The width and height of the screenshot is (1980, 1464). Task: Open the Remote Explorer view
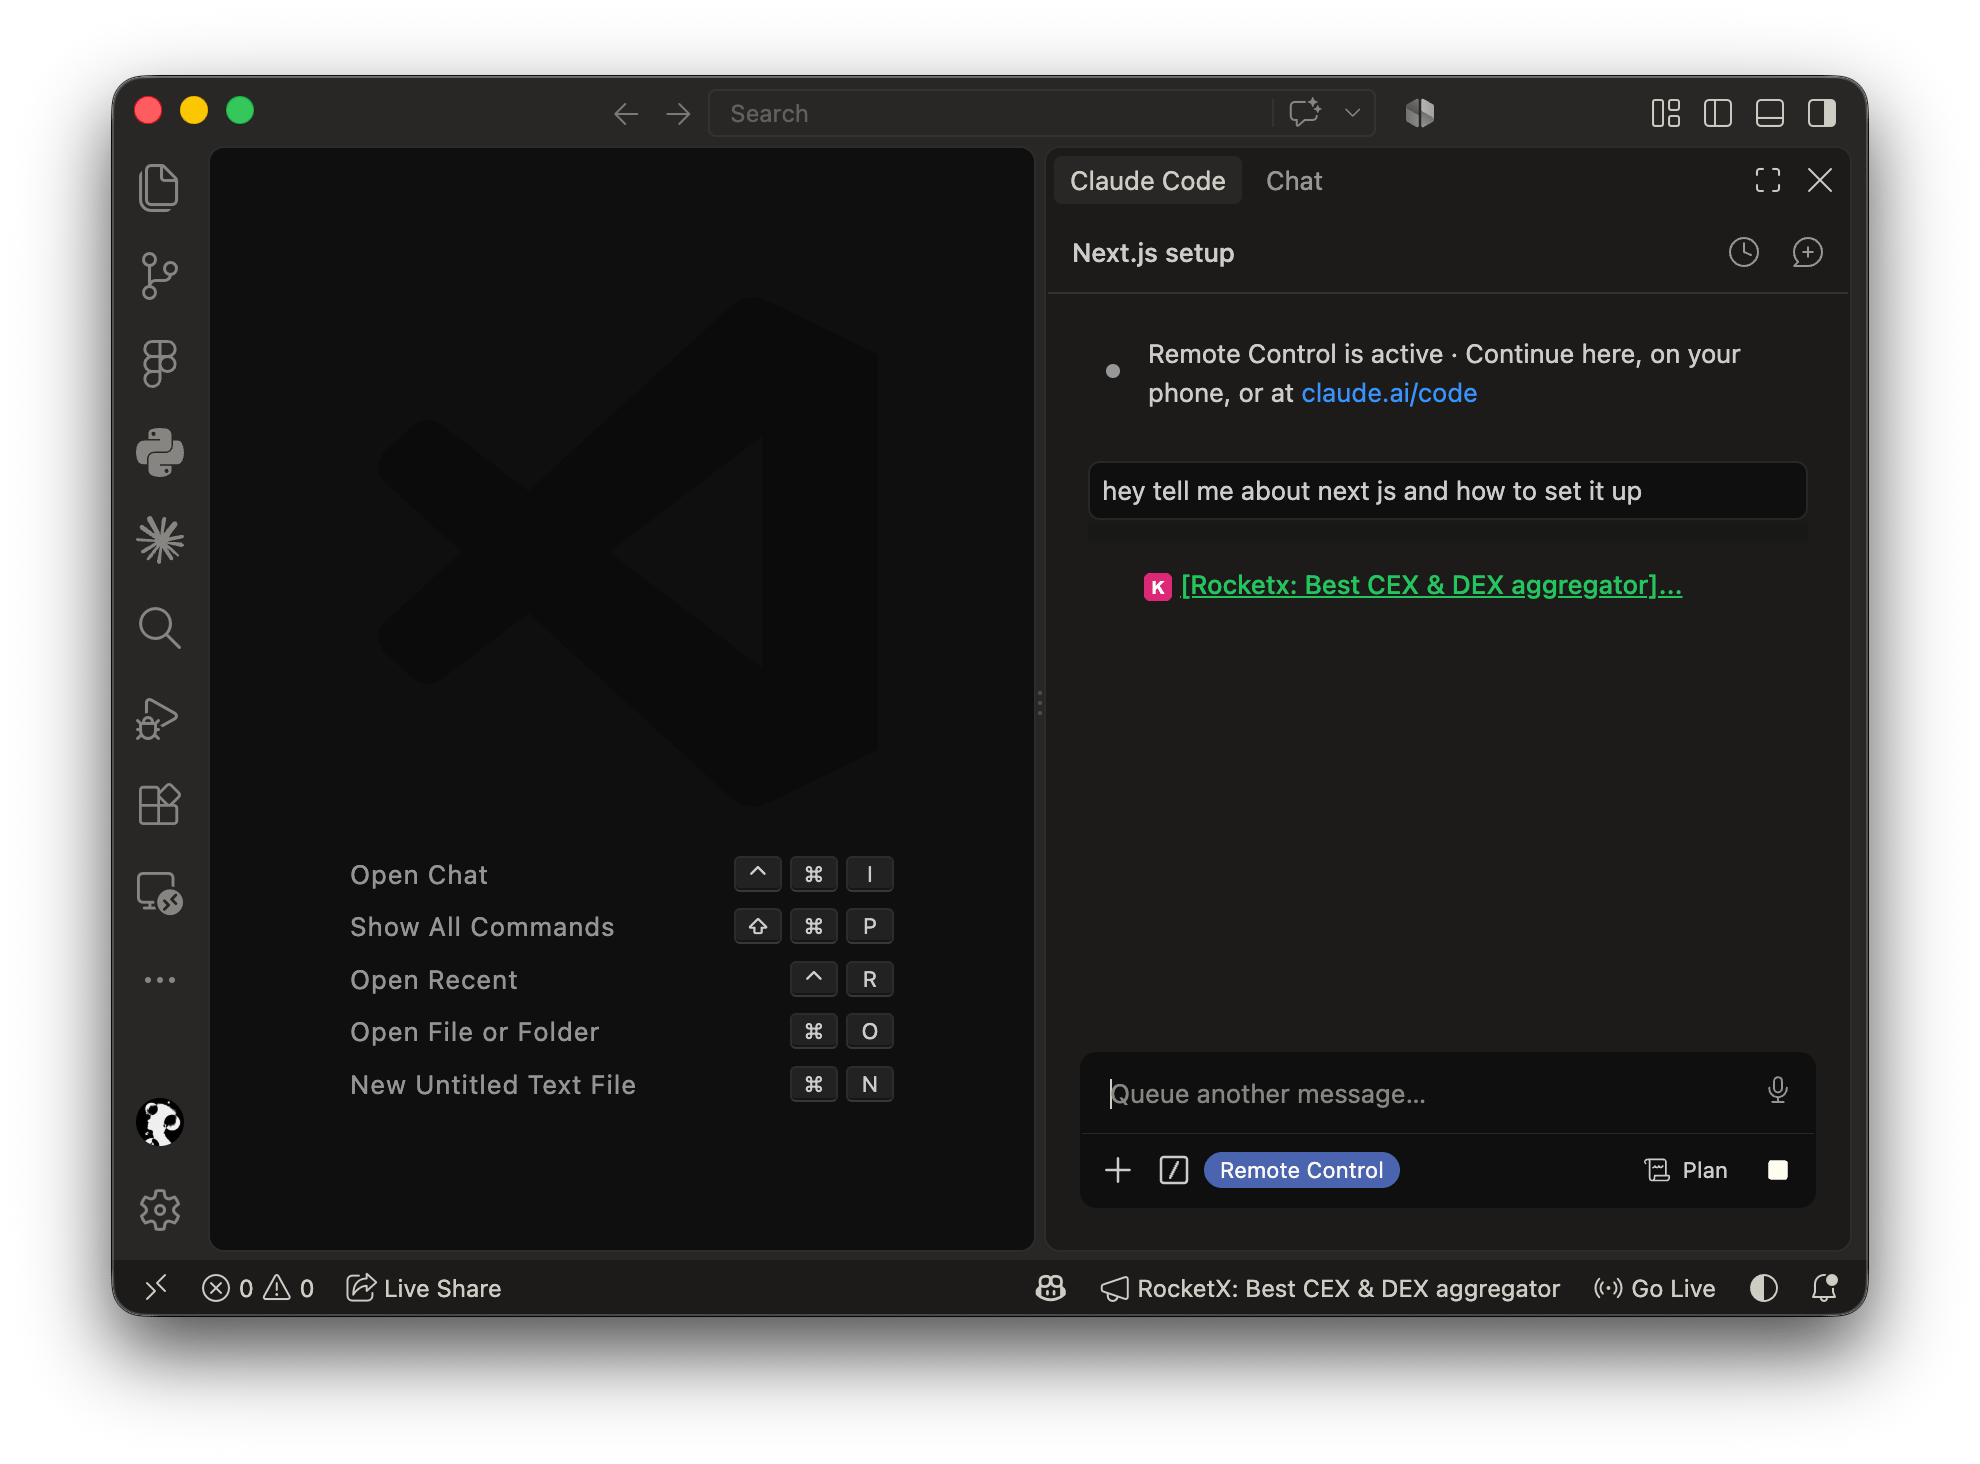[159, 892]
